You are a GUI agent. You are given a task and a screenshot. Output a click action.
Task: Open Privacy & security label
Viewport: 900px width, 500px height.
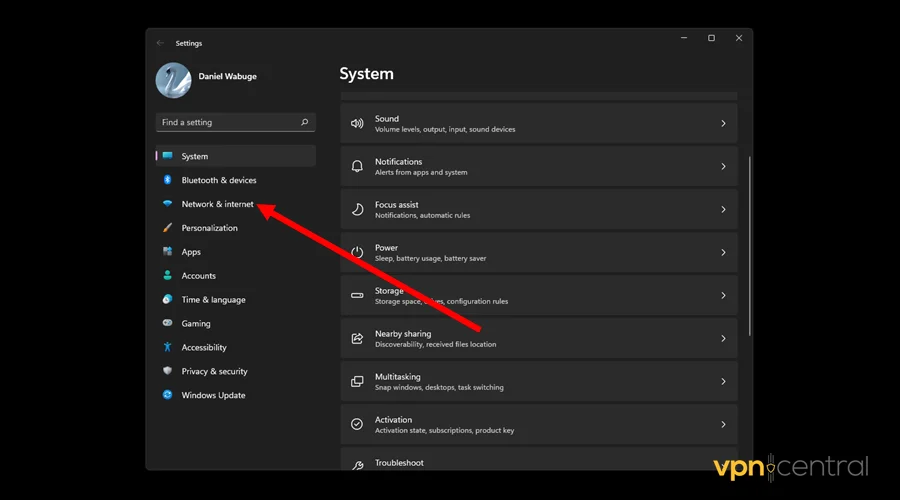pyautogui.click(x=215, y=371)
